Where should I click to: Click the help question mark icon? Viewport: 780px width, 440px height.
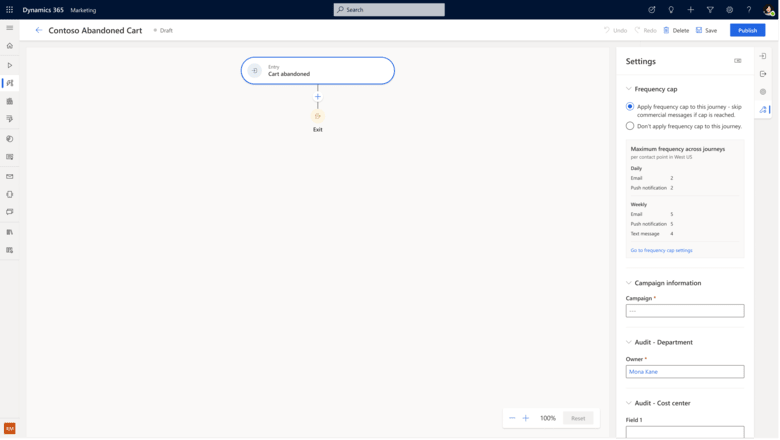749,9
